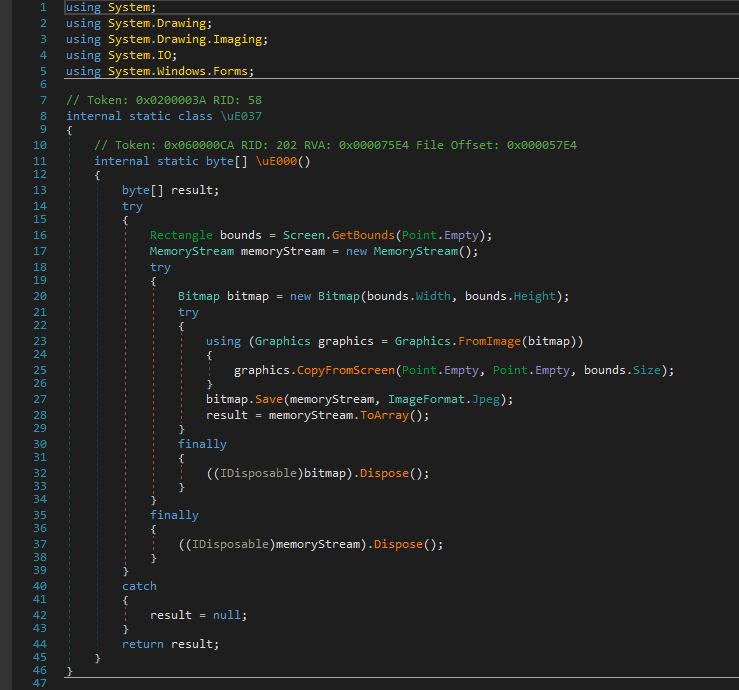Viewport: 739px width, 690px height.
Task: Click the Save call on bitmap
Action: (x=269, y=399)
